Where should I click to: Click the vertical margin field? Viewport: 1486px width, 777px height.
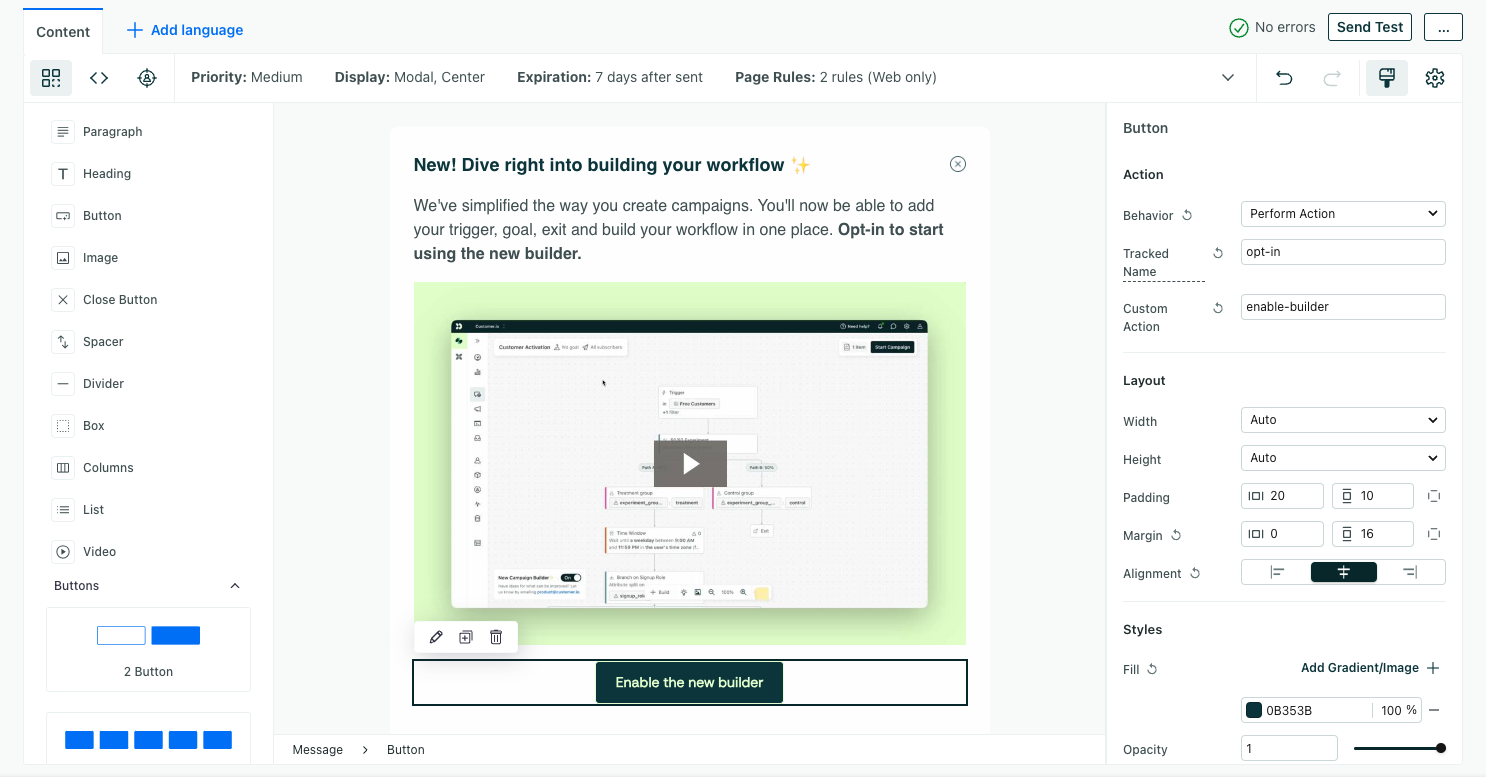point(1372,534)
